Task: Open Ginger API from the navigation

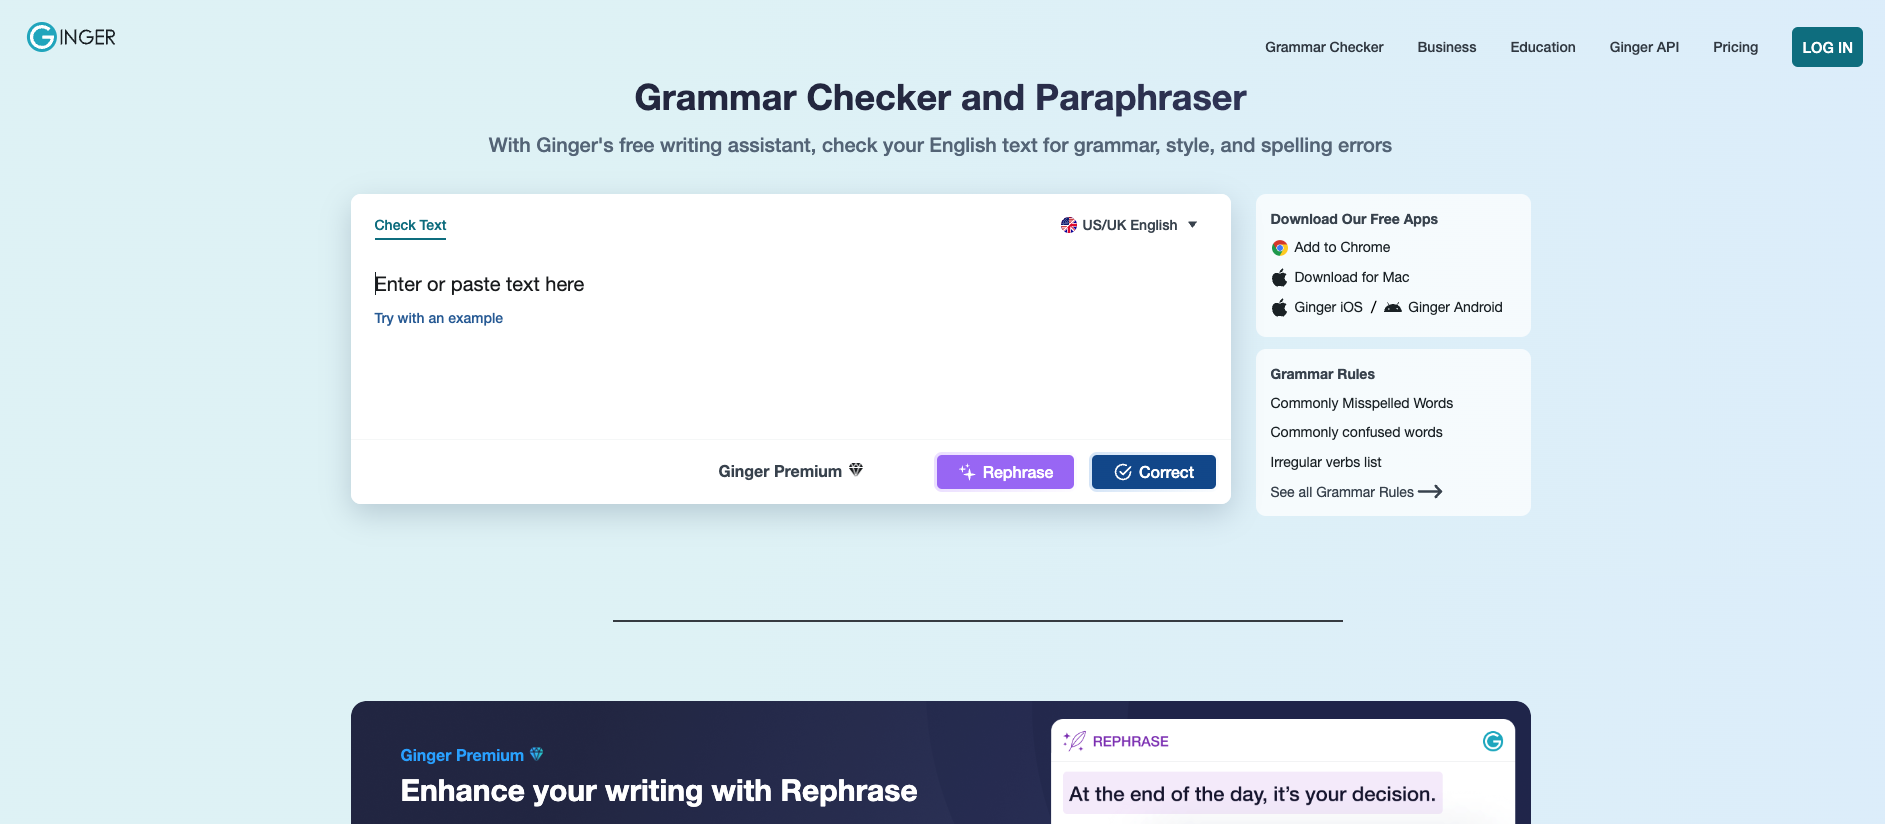Action: (x=1644, y=47)
